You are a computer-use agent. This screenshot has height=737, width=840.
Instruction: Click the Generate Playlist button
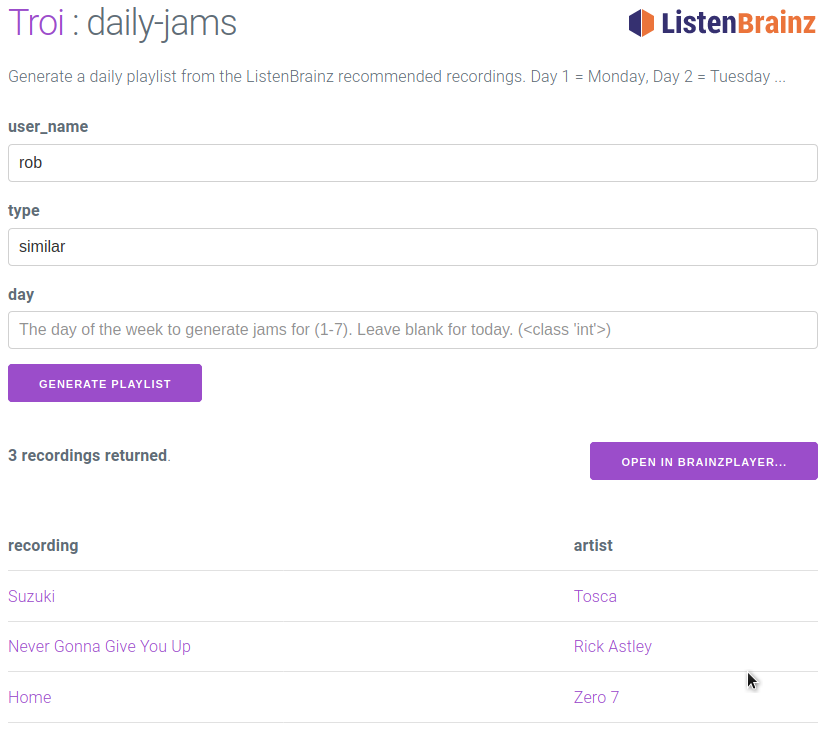pos(105,383)
